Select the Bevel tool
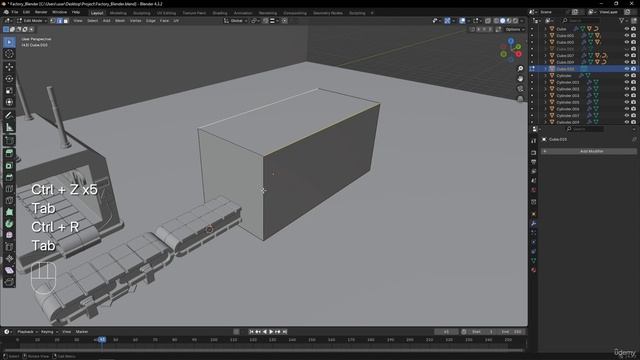 (9, 177)
